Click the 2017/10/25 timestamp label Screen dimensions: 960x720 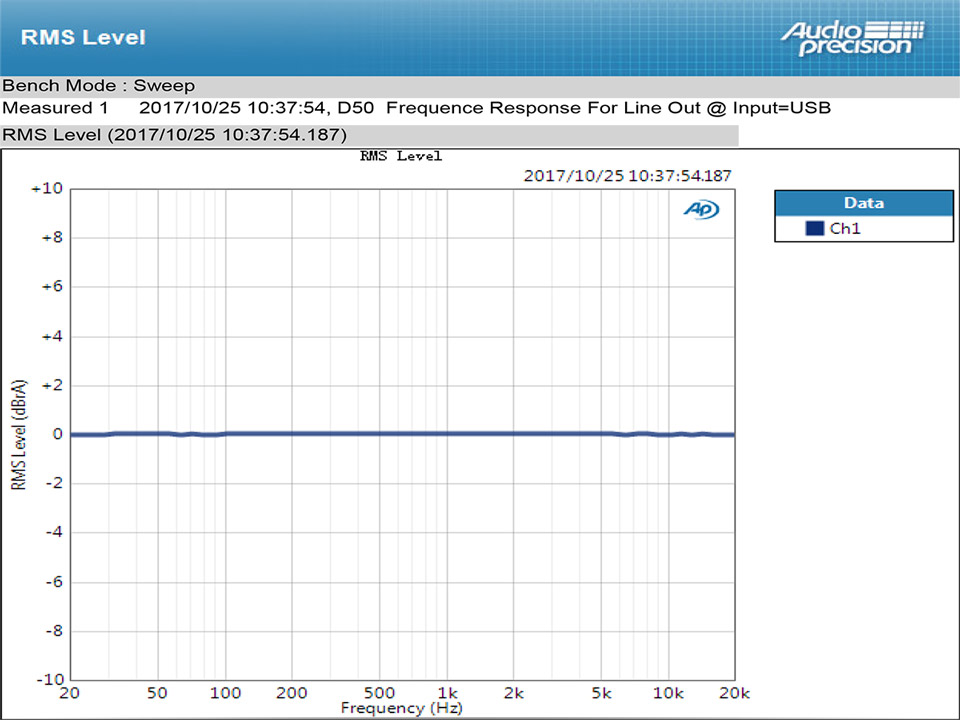(x=628, y=175)
